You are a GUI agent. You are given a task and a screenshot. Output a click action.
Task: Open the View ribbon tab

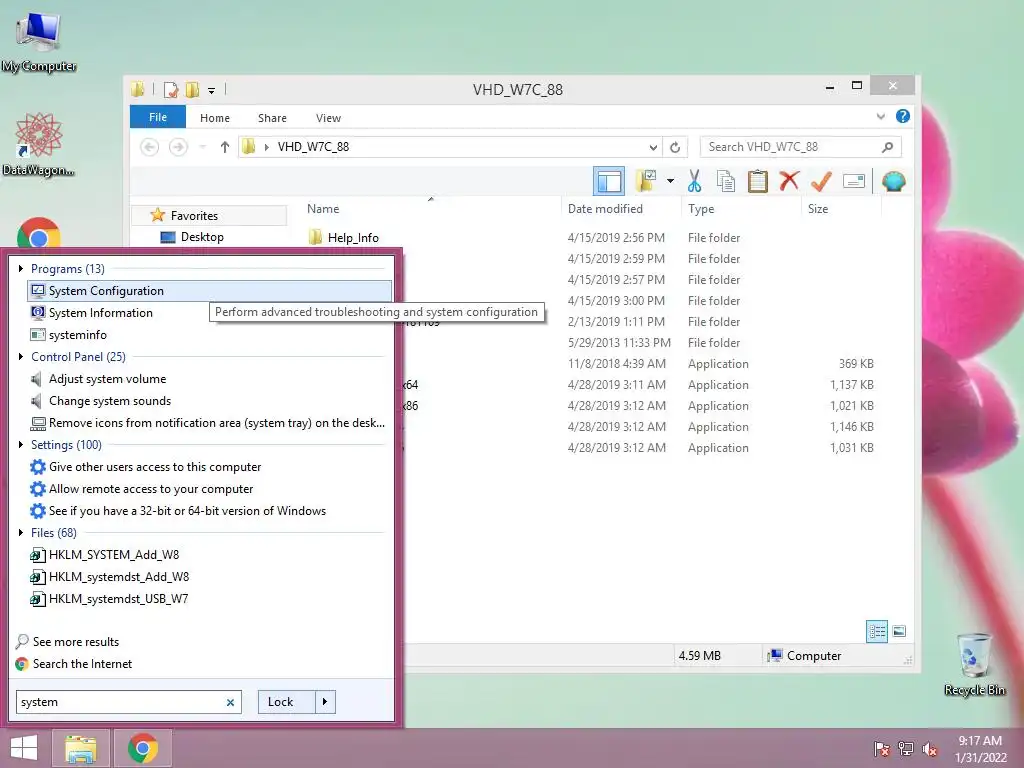pos(328,118)
